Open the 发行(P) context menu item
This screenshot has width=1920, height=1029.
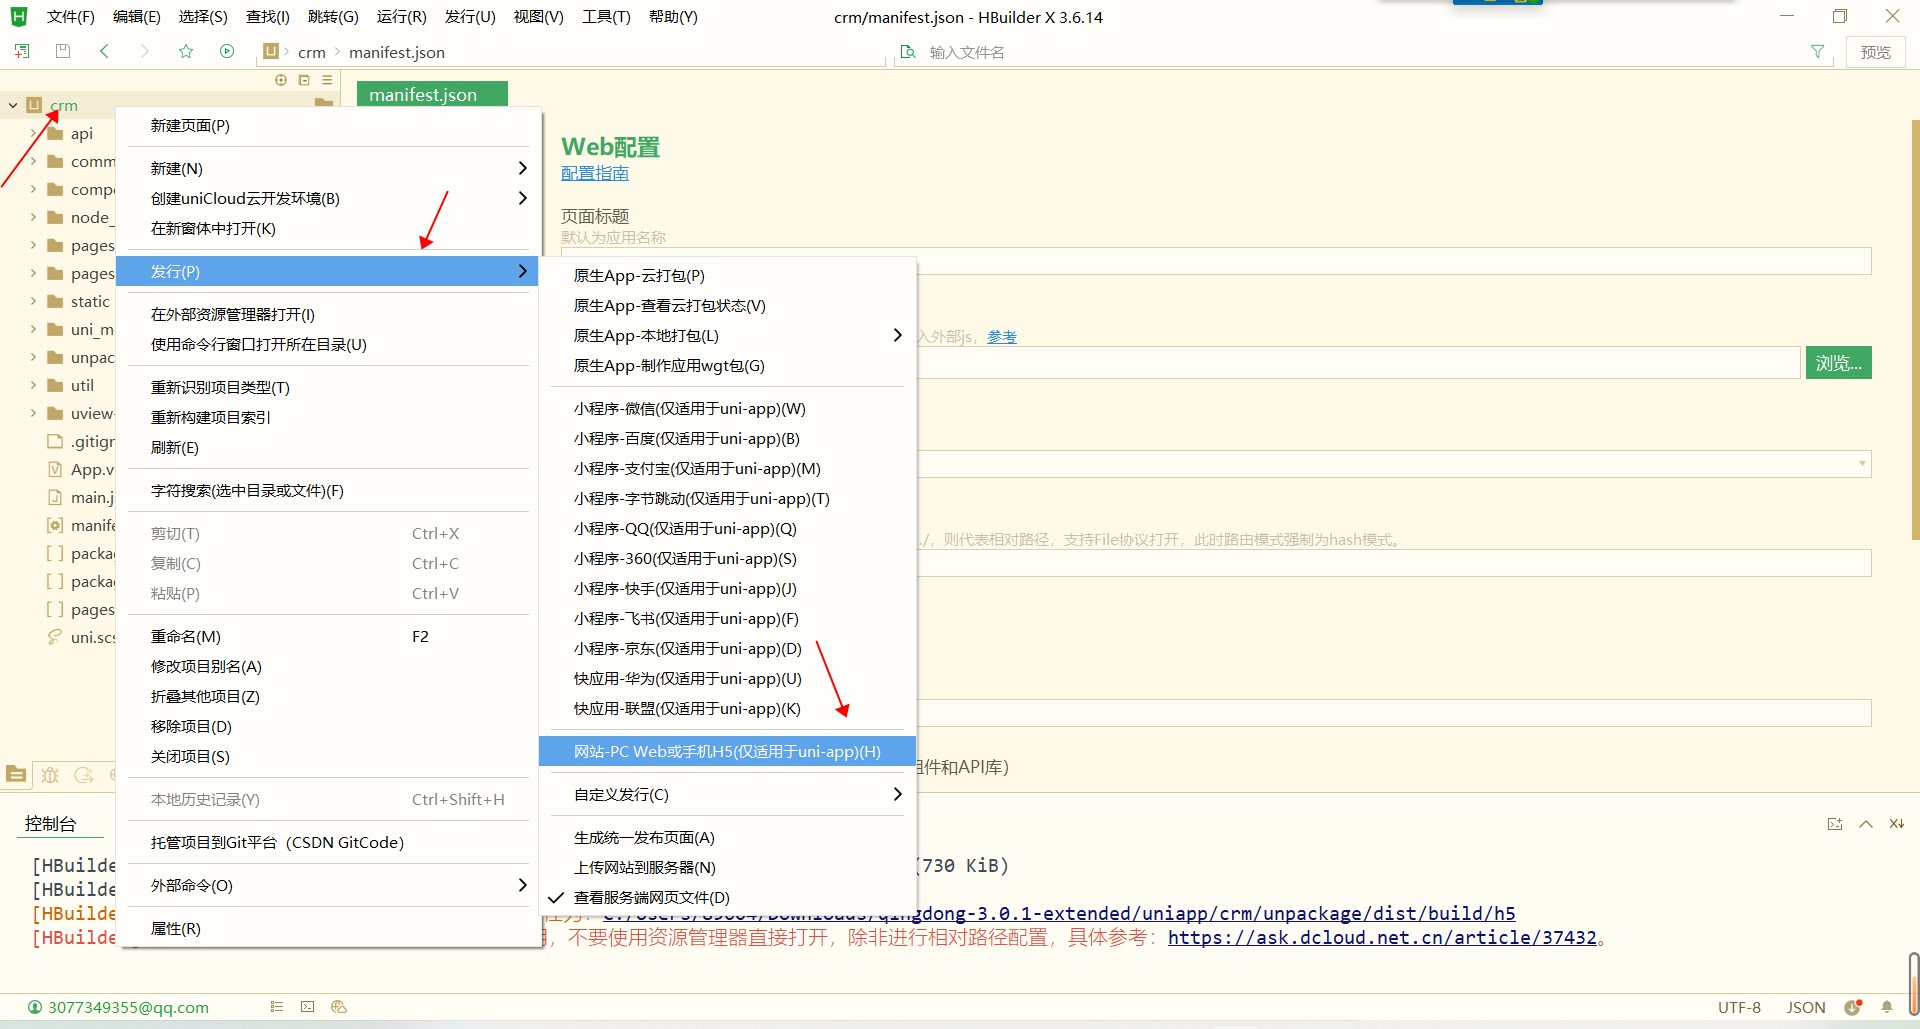coord(328,271)
